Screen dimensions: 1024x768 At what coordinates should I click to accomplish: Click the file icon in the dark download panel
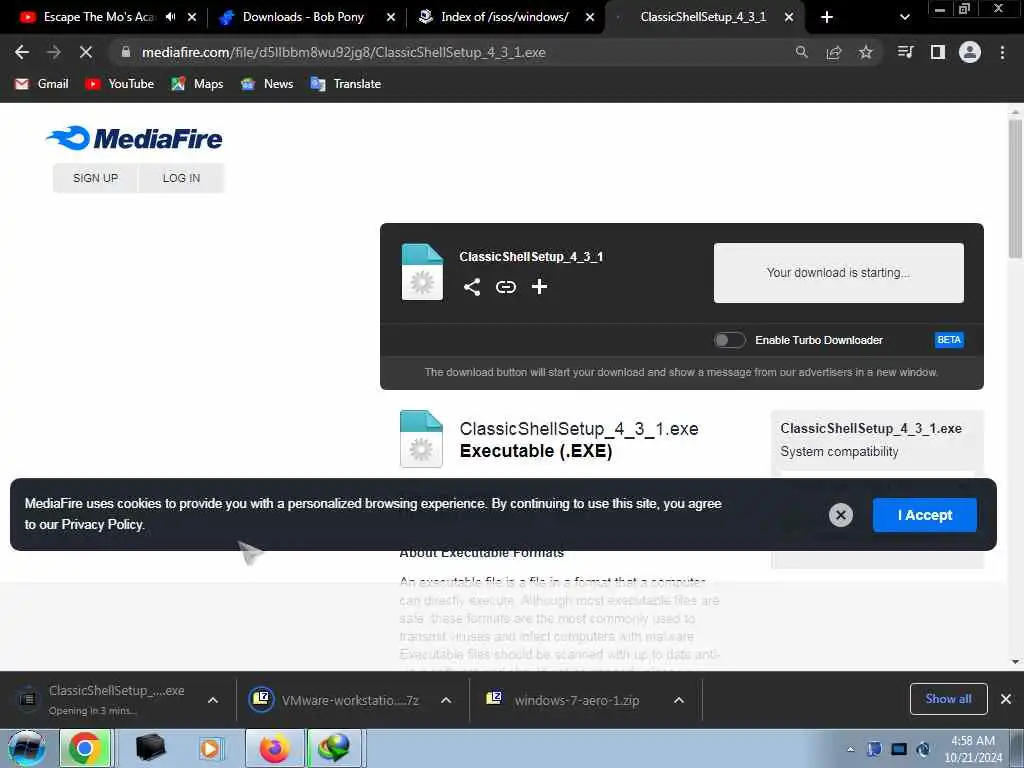(422, 272)
